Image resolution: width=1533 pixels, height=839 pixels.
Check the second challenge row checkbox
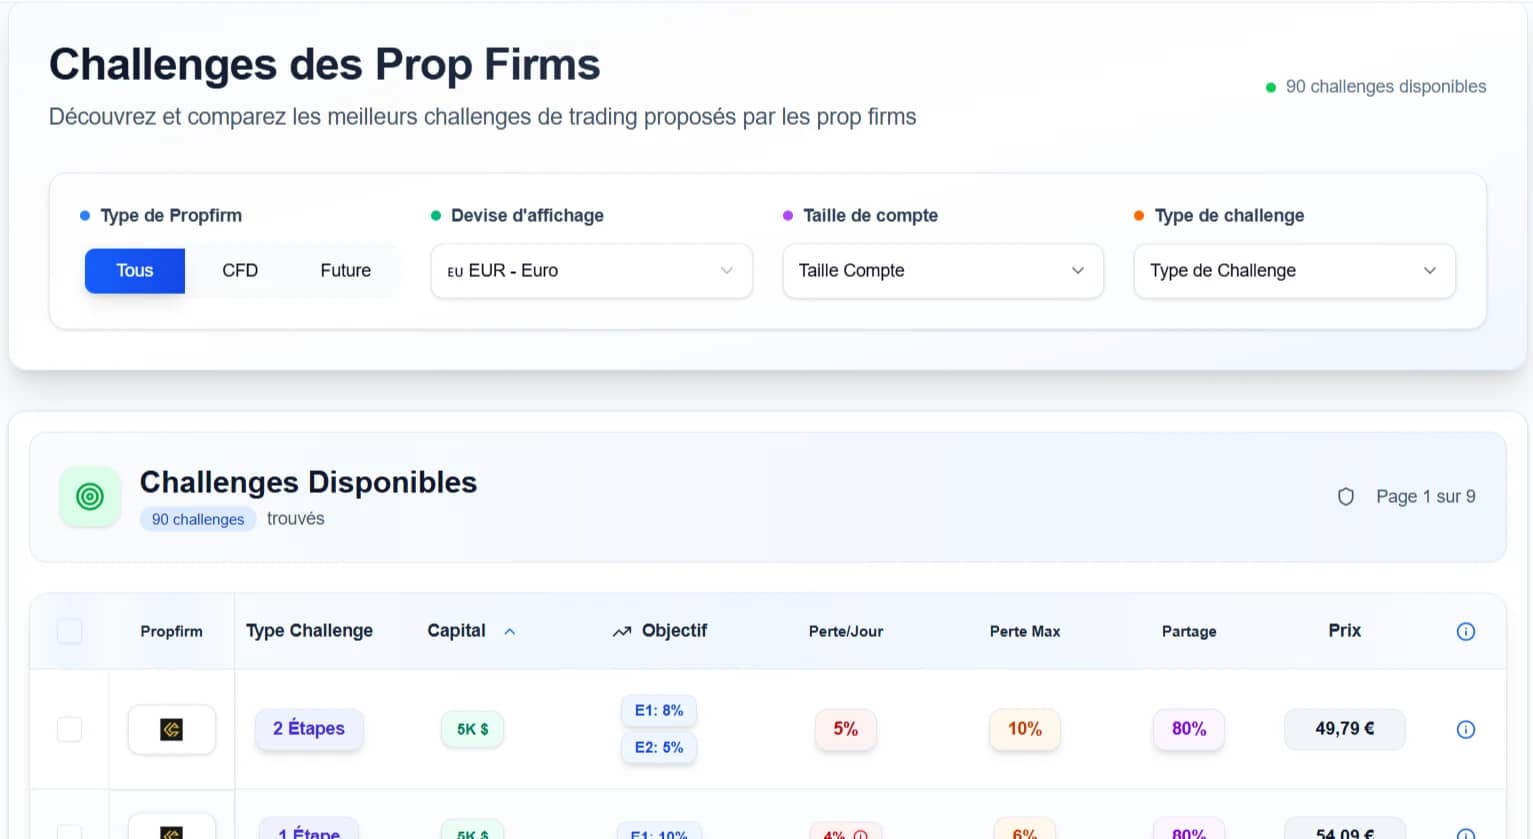click(69, 831)
